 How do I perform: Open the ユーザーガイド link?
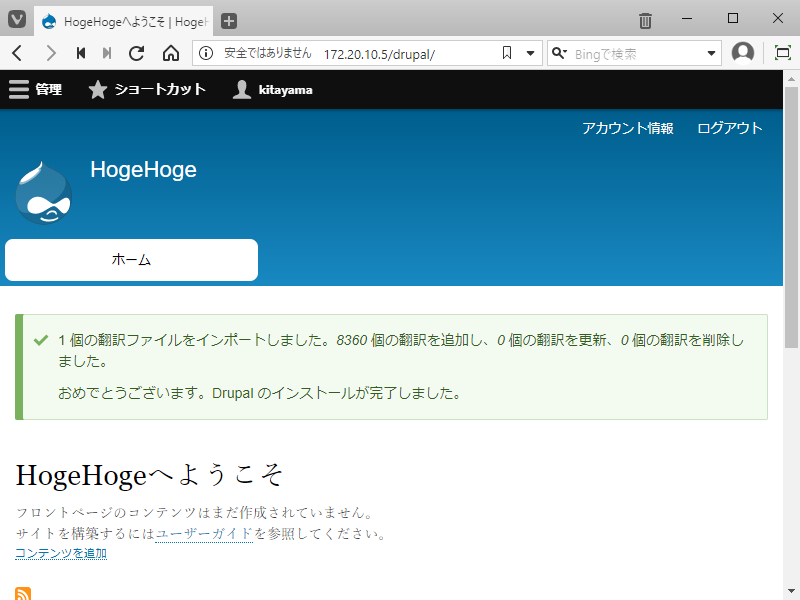[x=204, y=533]
